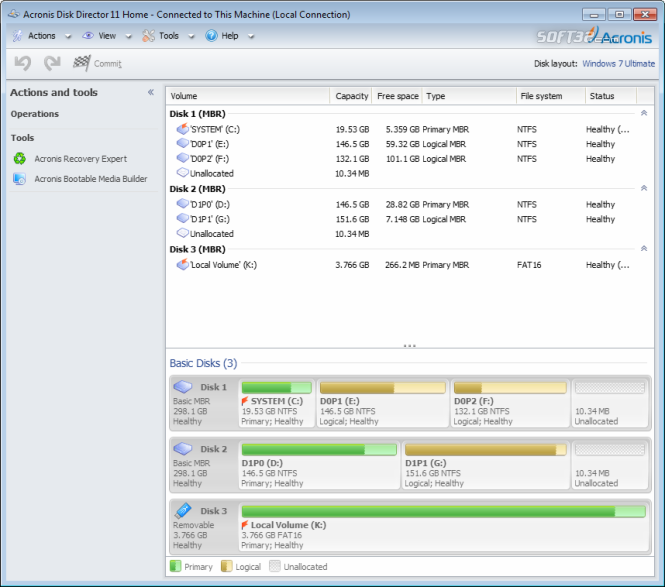
Task: Sort by the Volume column header
Action: [x=248, y=96]
